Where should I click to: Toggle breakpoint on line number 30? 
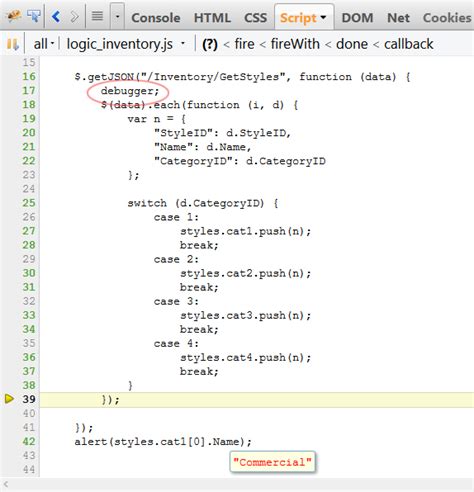[29, 273]
